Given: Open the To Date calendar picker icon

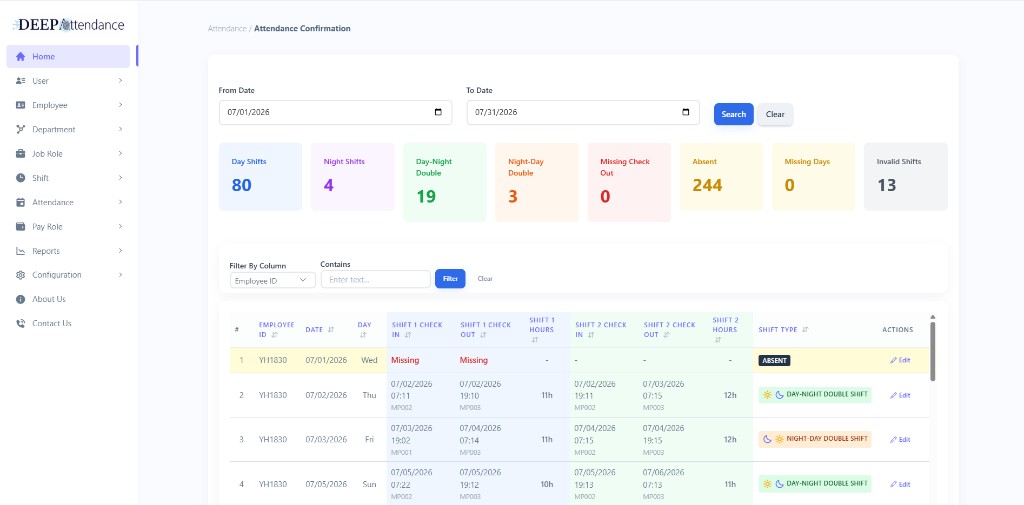Looking at the screenshot, I should tap(686, 112).
